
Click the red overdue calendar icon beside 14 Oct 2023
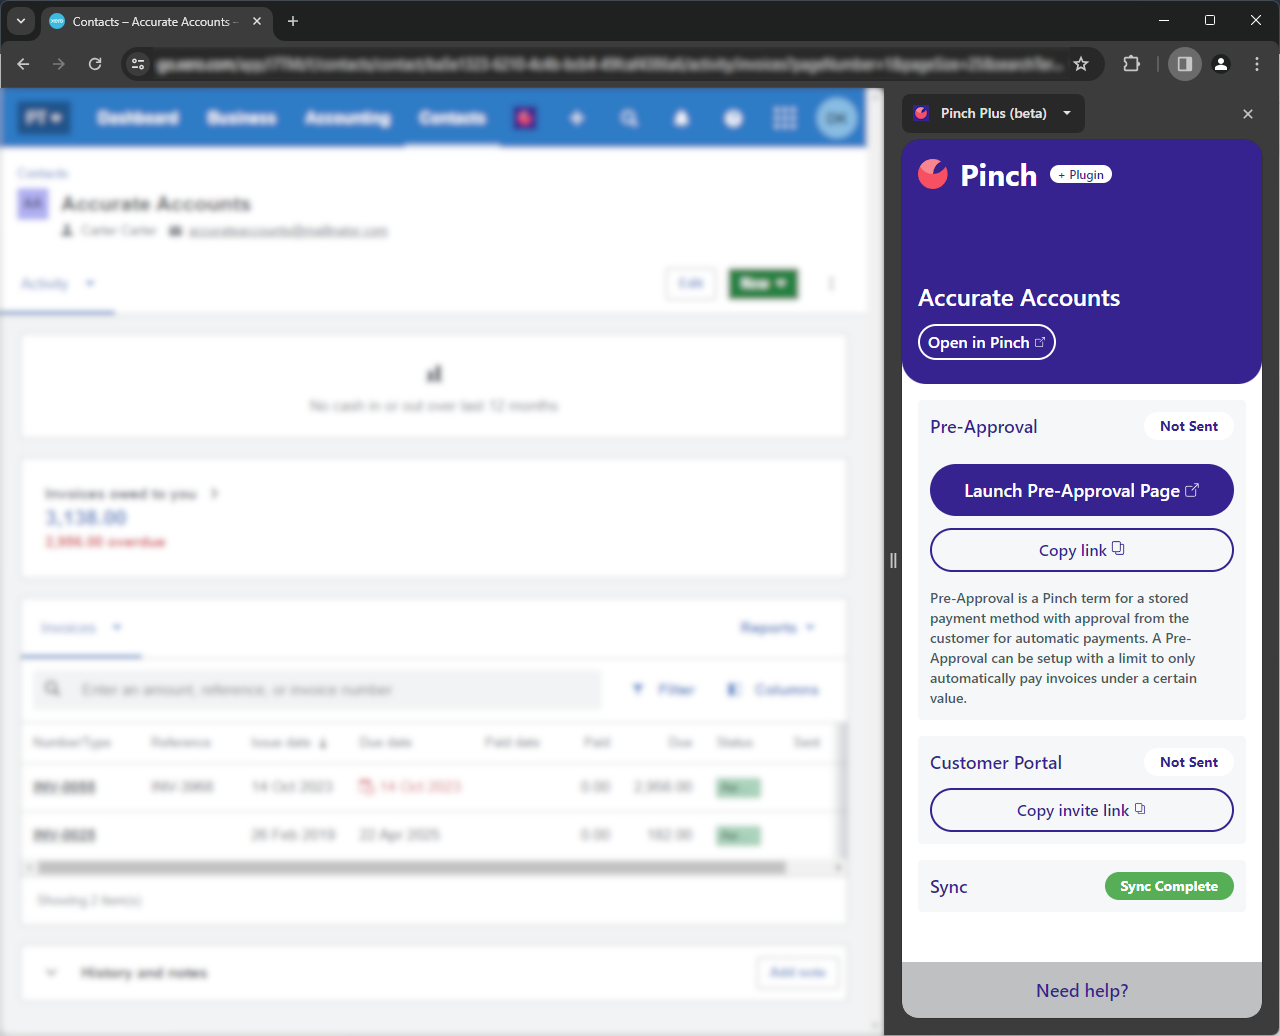[x=365, y=787]
